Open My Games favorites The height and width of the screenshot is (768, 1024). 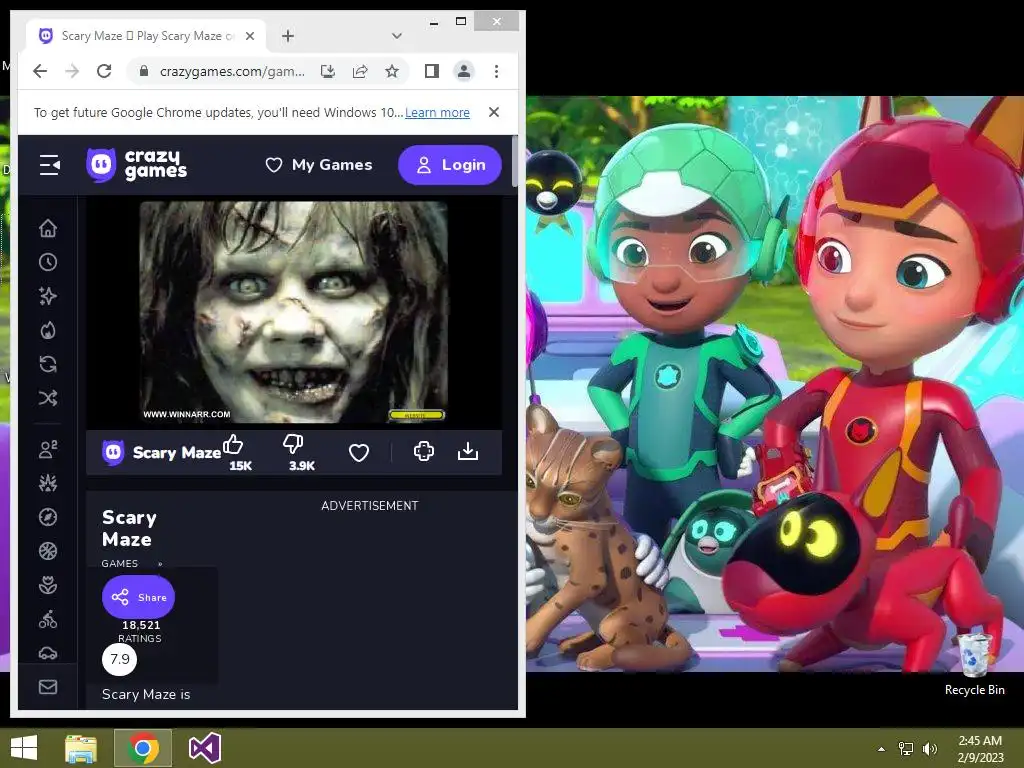tap(319, 165)
